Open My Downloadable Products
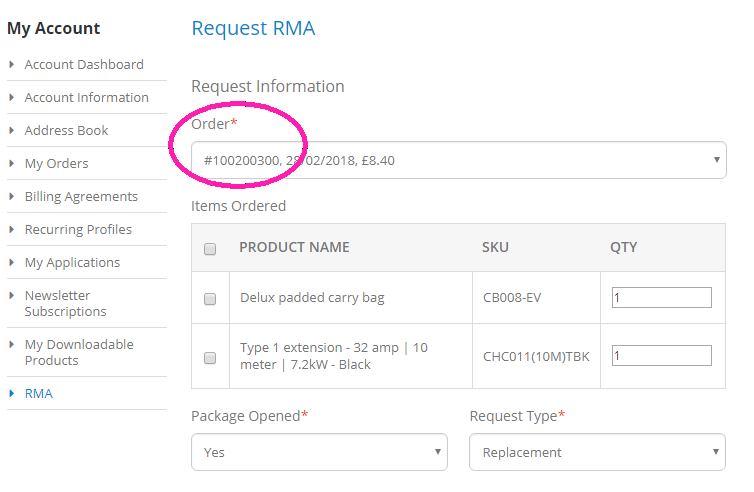 78,352
